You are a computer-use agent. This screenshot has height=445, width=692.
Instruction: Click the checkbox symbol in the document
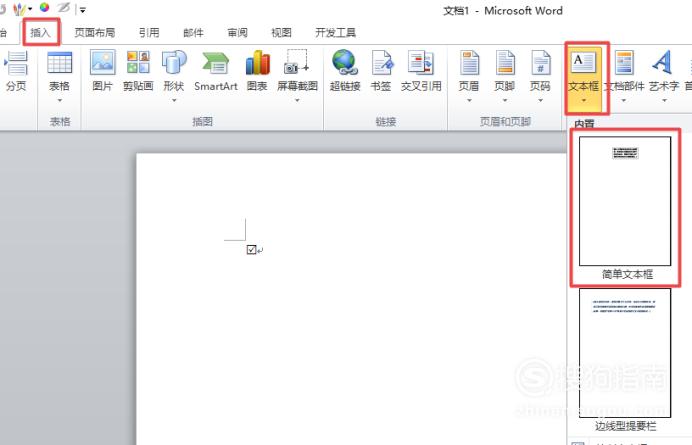point(251,250)
